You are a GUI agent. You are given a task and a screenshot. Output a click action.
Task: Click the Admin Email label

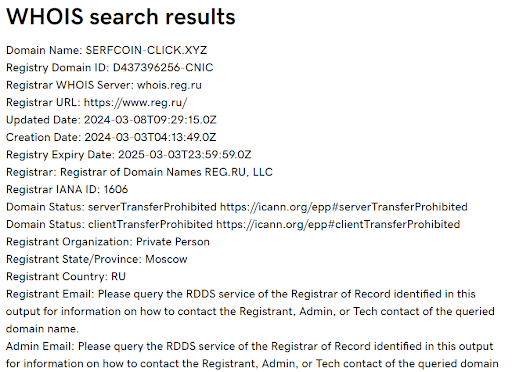click(x=40, y=346)
